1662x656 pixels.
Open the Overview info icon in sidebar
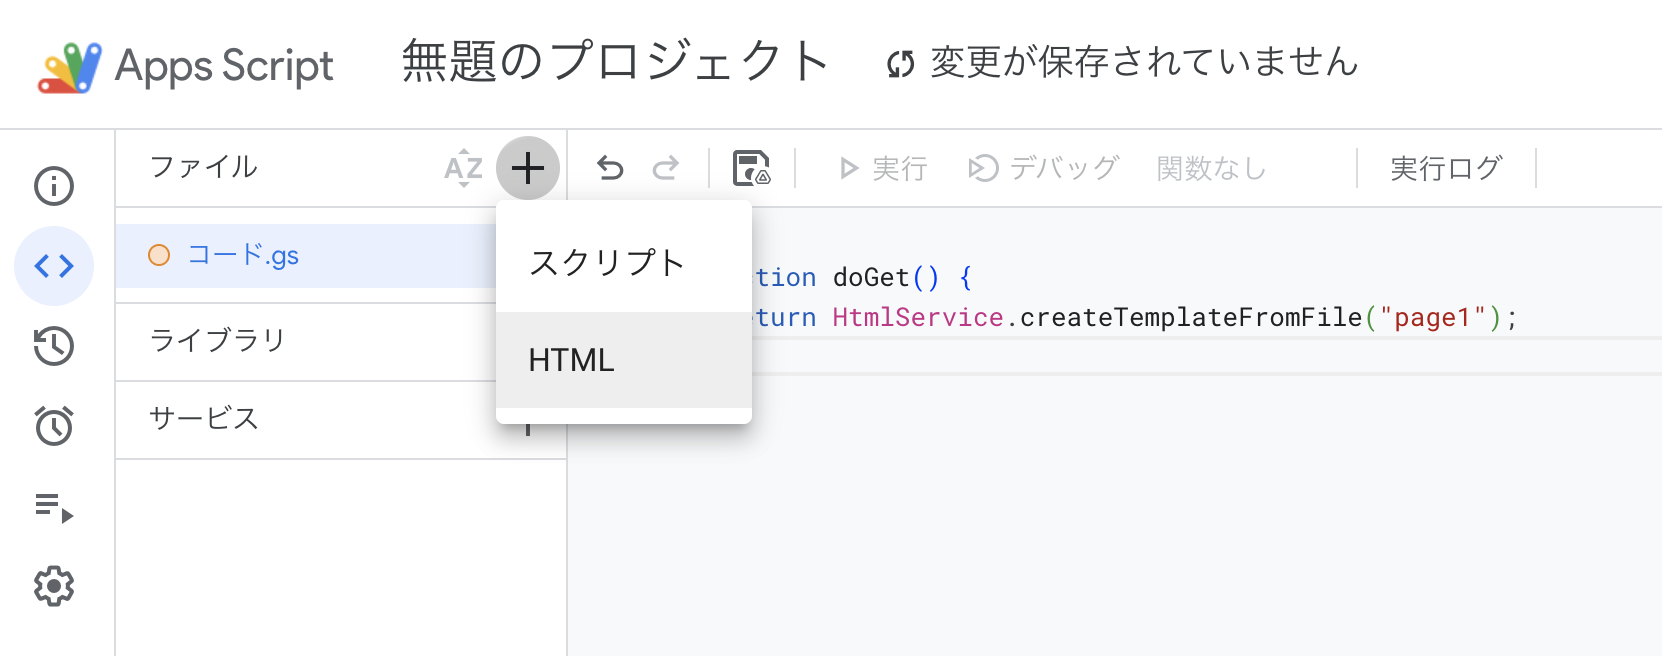click(54, 186)
